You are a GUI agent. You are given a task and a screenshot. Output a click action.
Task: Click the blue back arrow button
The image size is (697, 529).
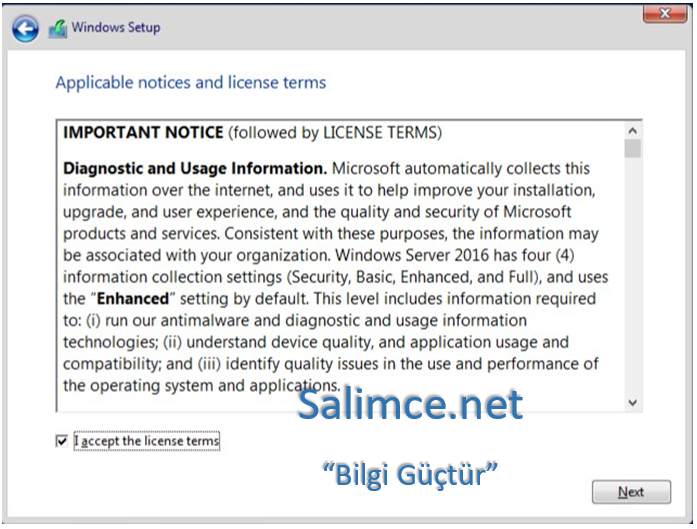(x=25, y=29)
